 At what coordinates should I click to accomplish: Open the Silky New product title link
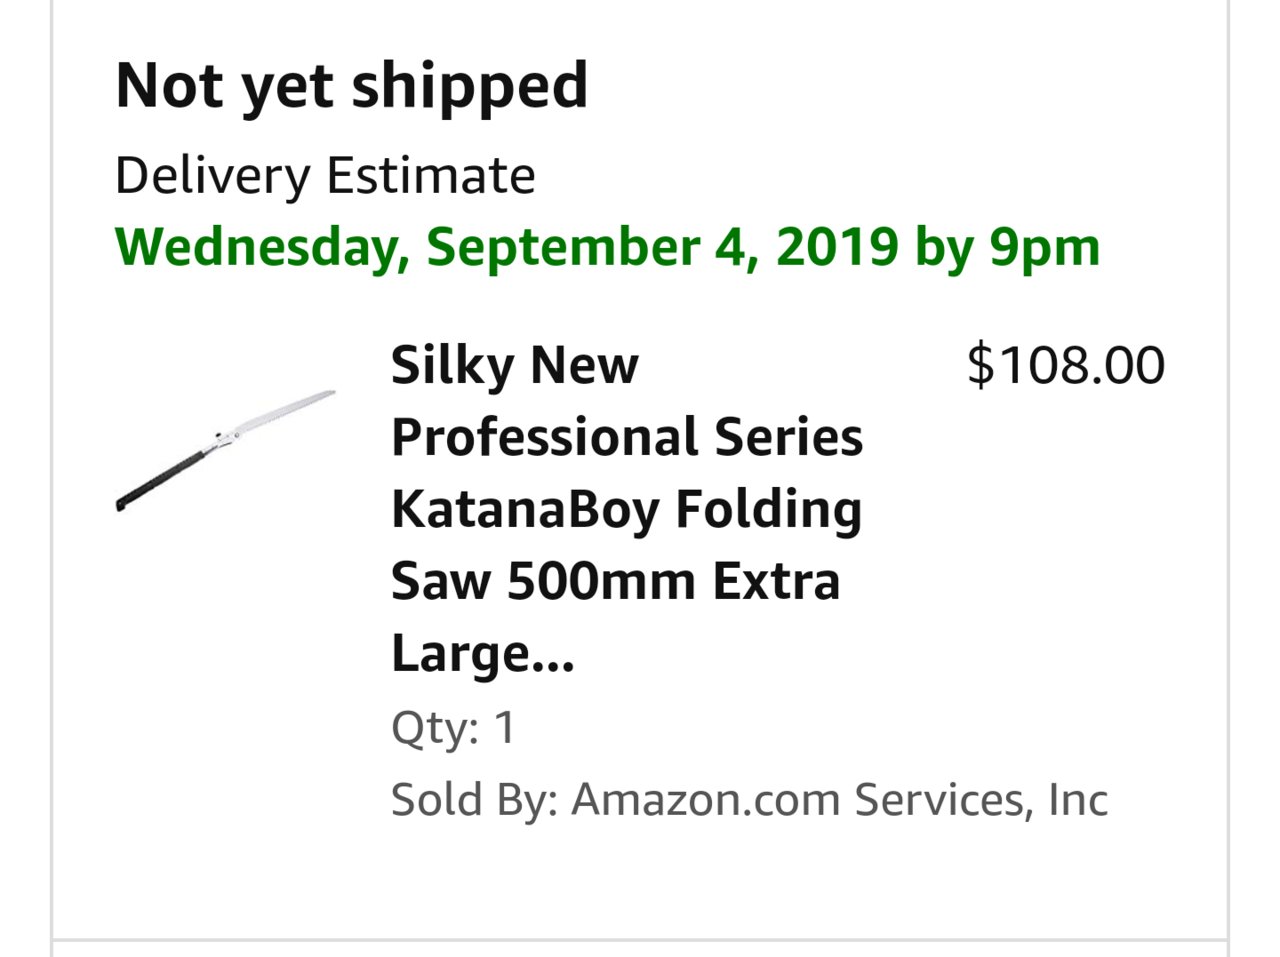[x=627, y=508]
